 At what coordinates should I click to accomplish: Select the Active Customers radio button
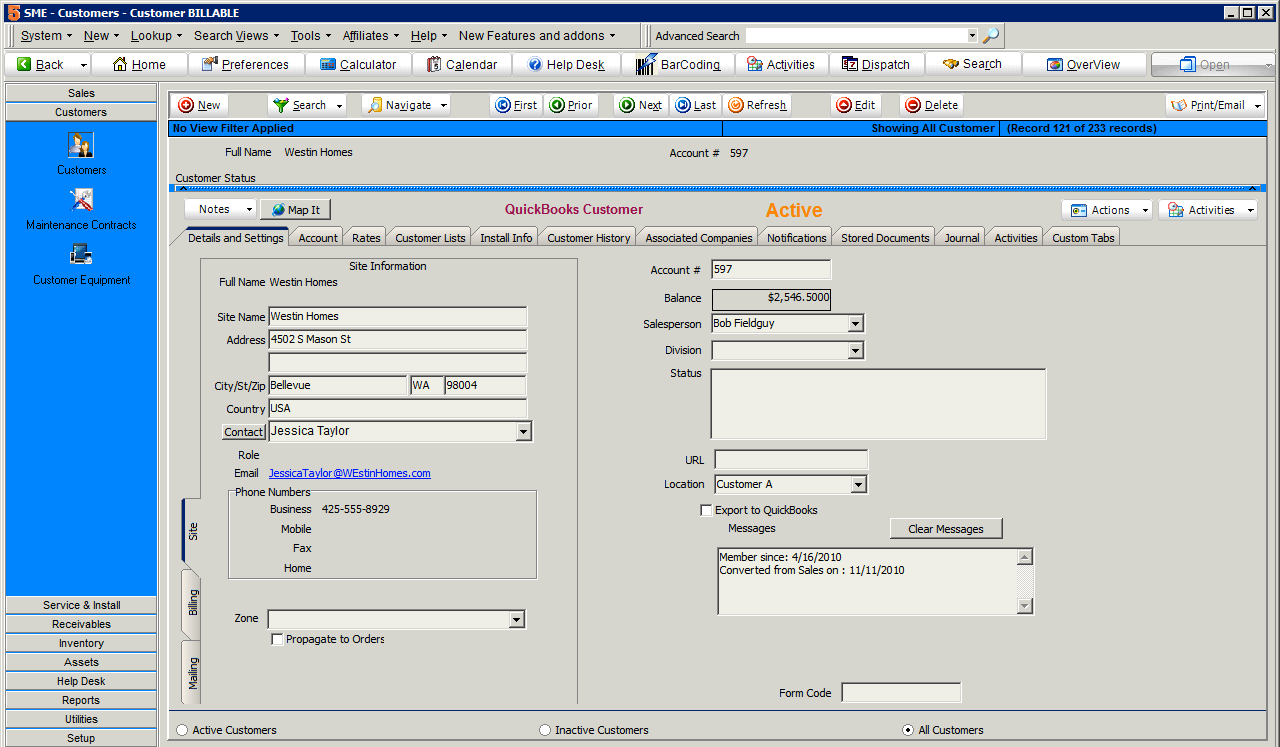pos(182,730)
